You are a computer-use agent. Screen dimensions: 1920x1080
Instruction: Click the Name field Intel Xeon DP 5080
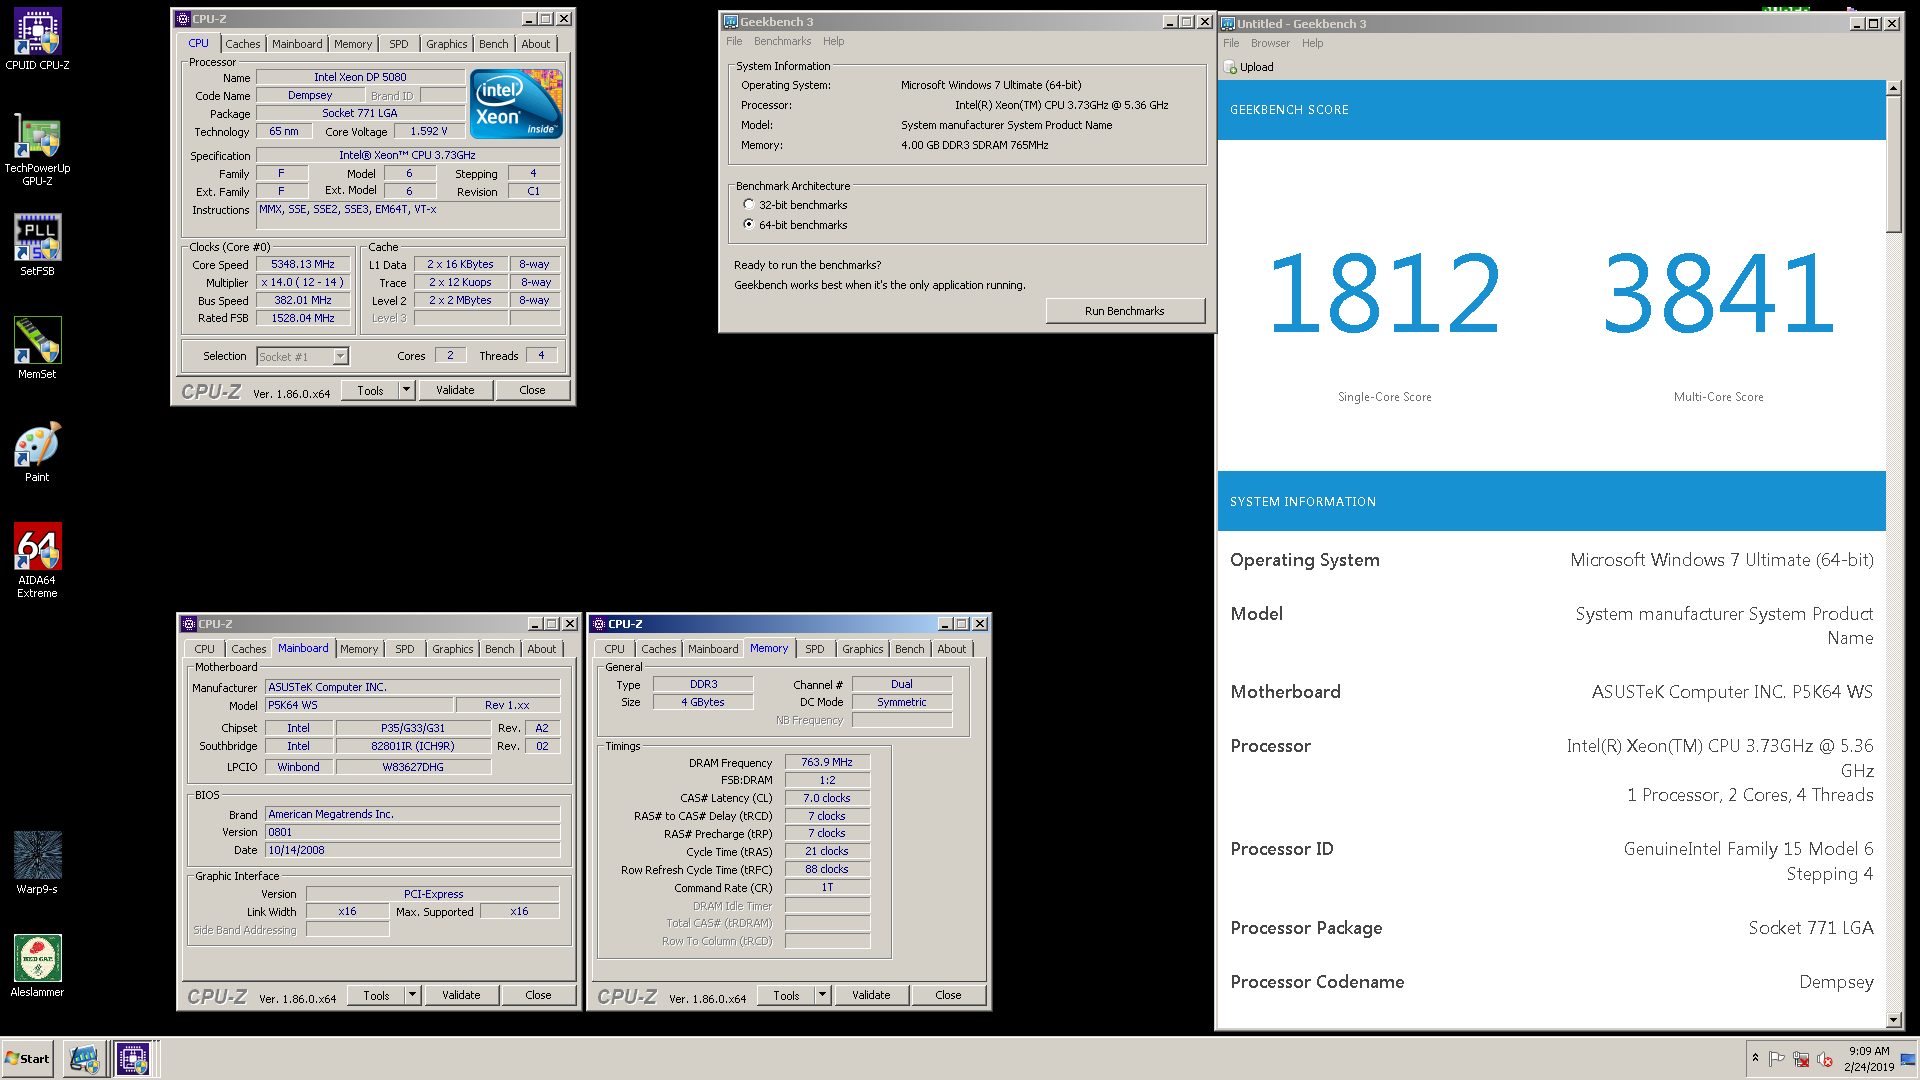tap(360, 77)
